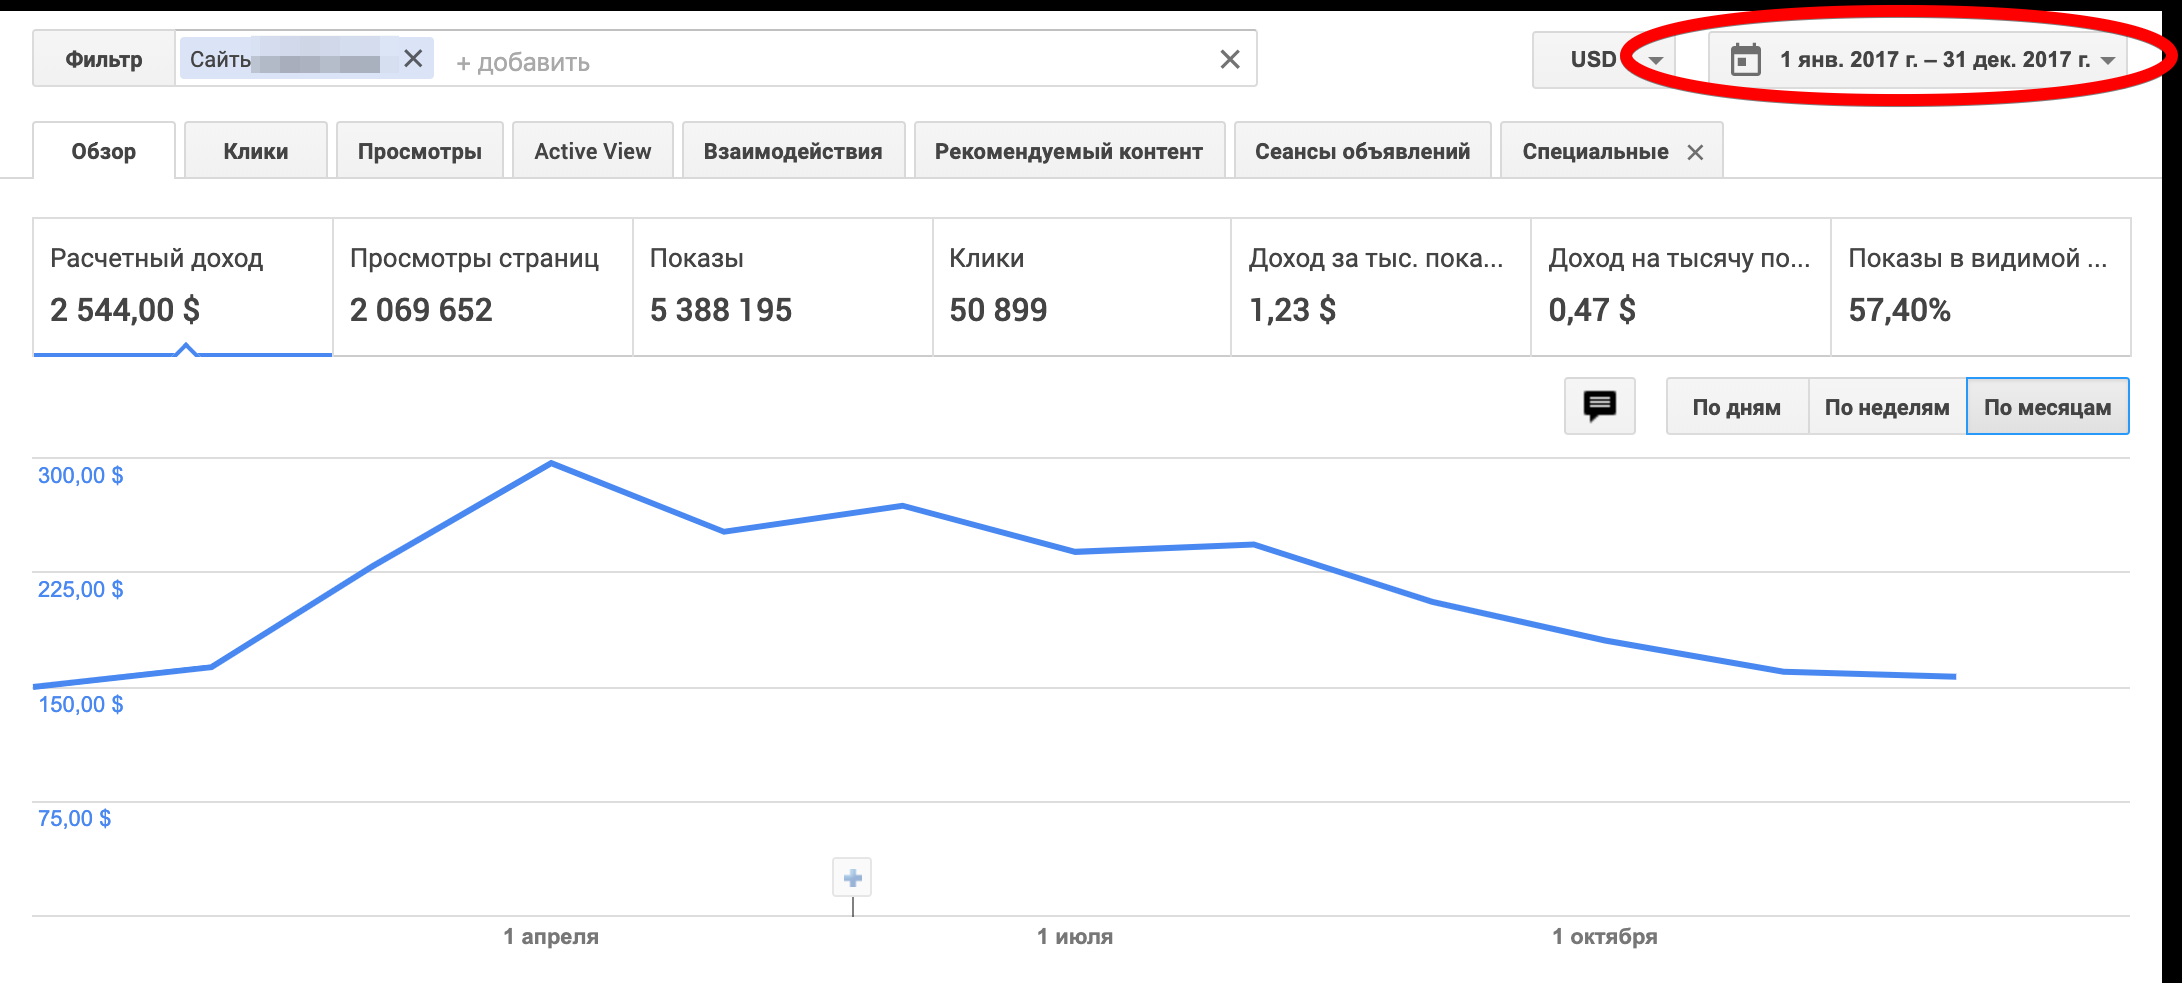Click the calendar icon in date picker
This screenshot has width=2182, height=983.
(x=1745, y=60)
